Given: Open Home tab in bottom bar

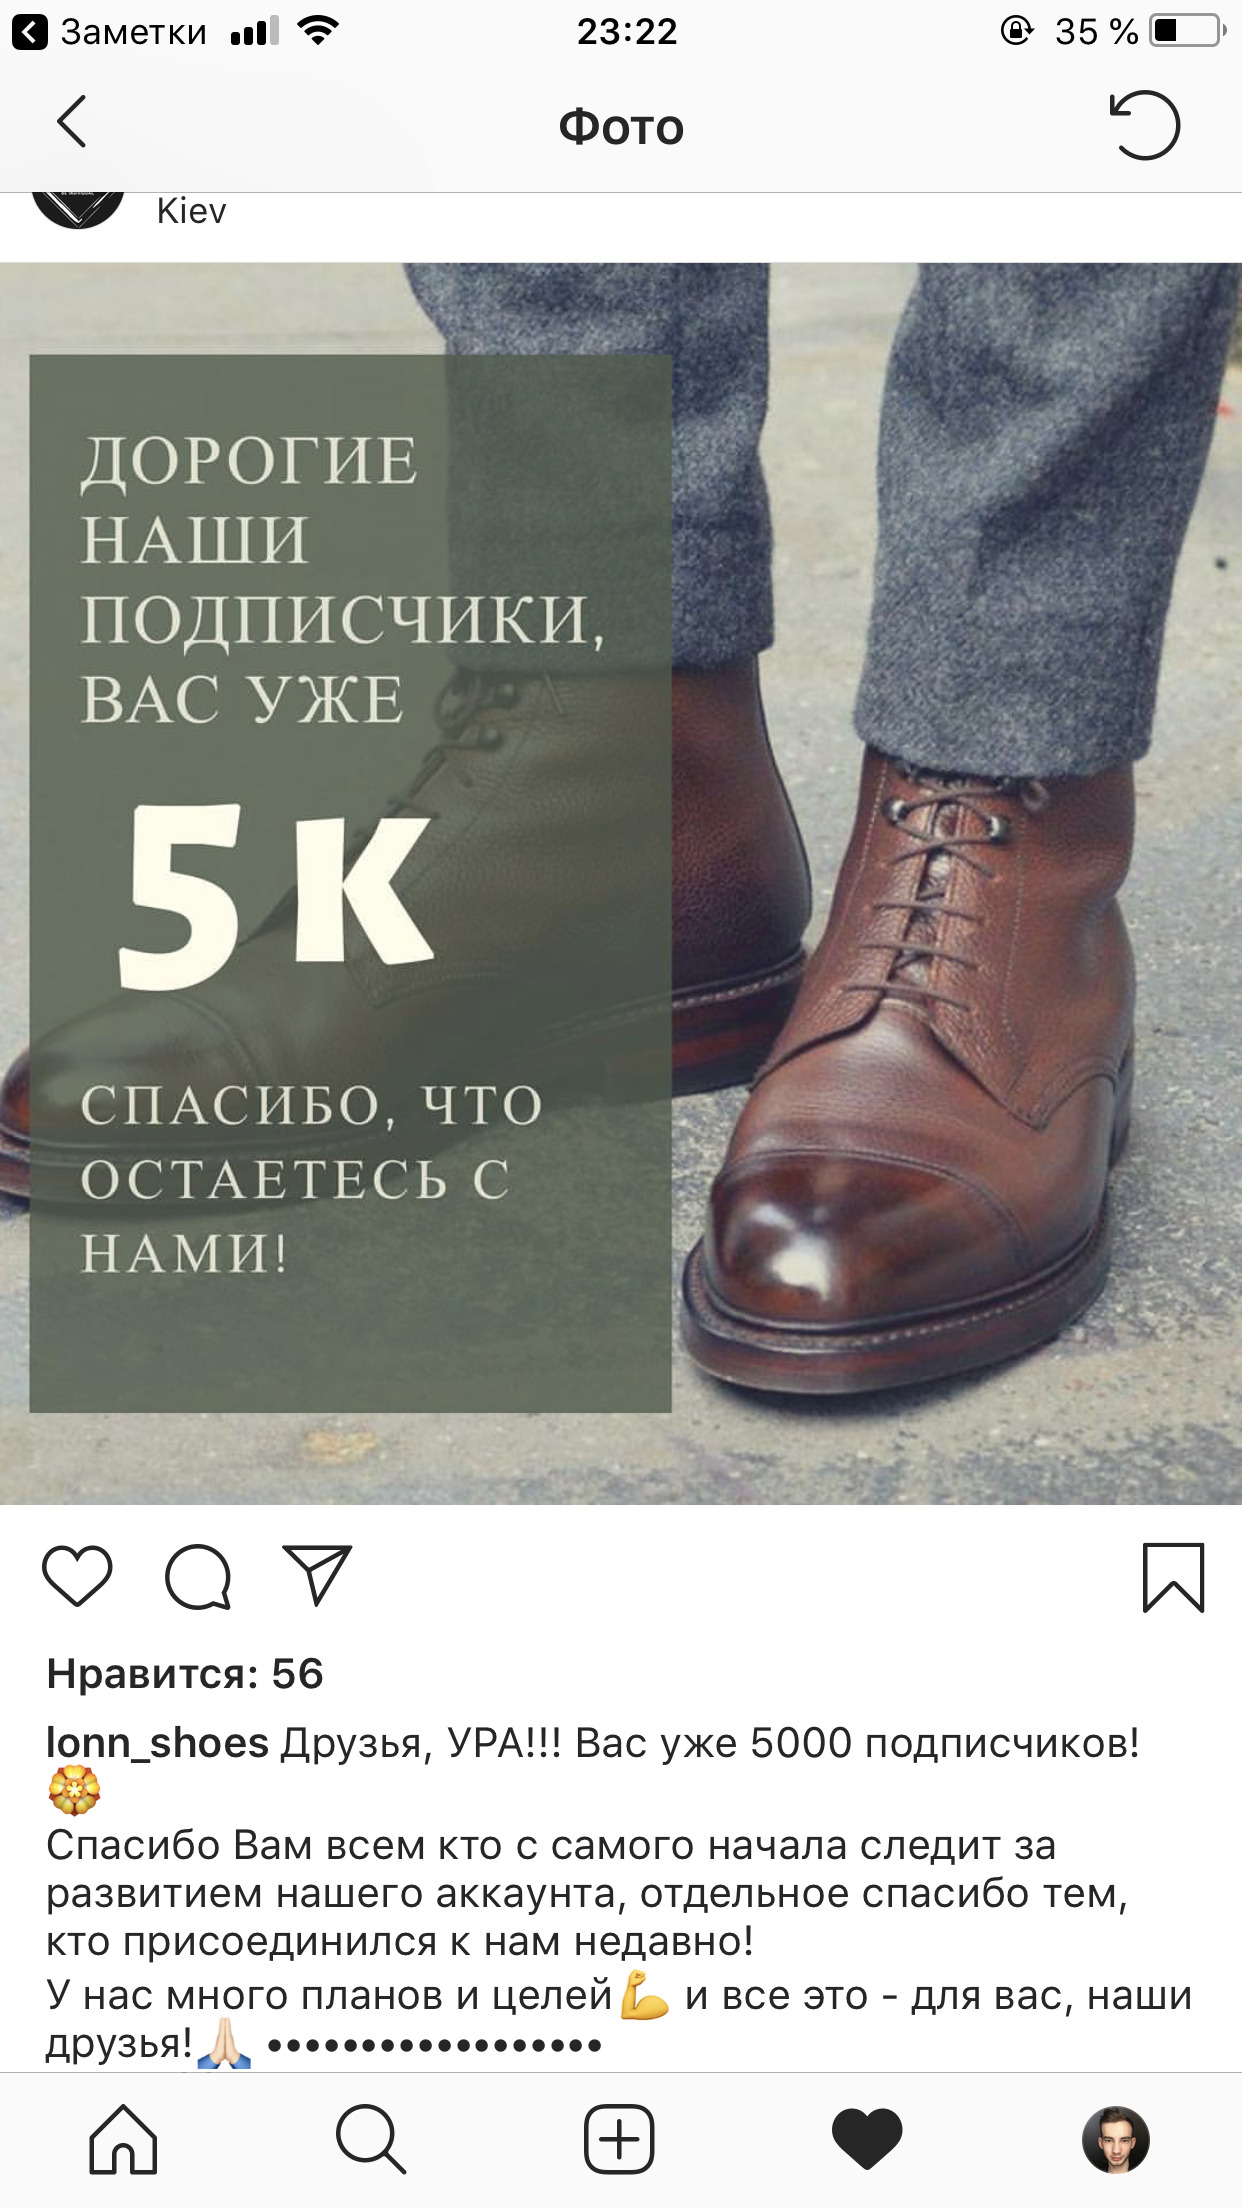Looking at the screenshot, I should pos(123,2140).
